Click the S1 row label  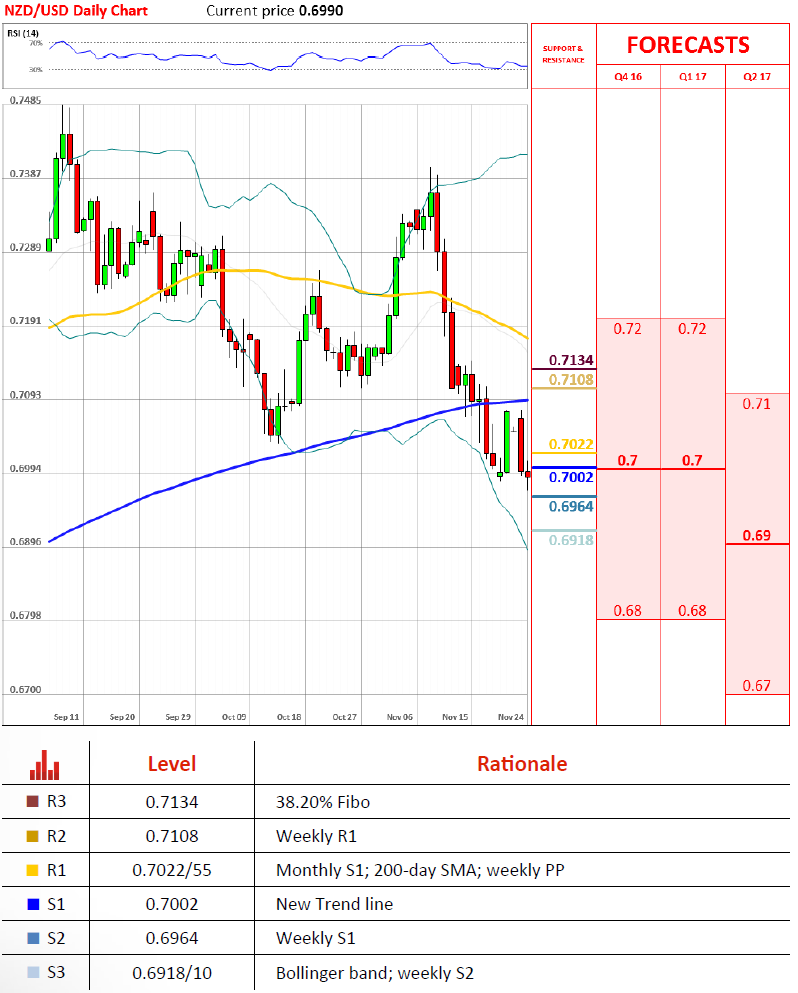[56, 904]
